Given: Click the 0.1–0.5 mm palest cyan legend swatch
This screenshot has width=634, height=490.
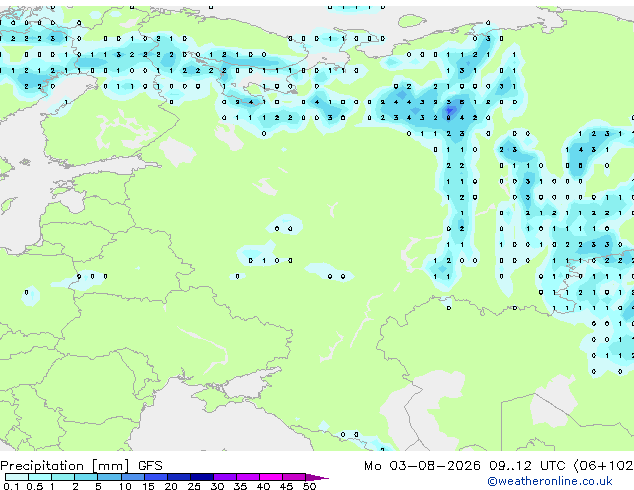Looking at the screenshot, I should coord(17,477).
